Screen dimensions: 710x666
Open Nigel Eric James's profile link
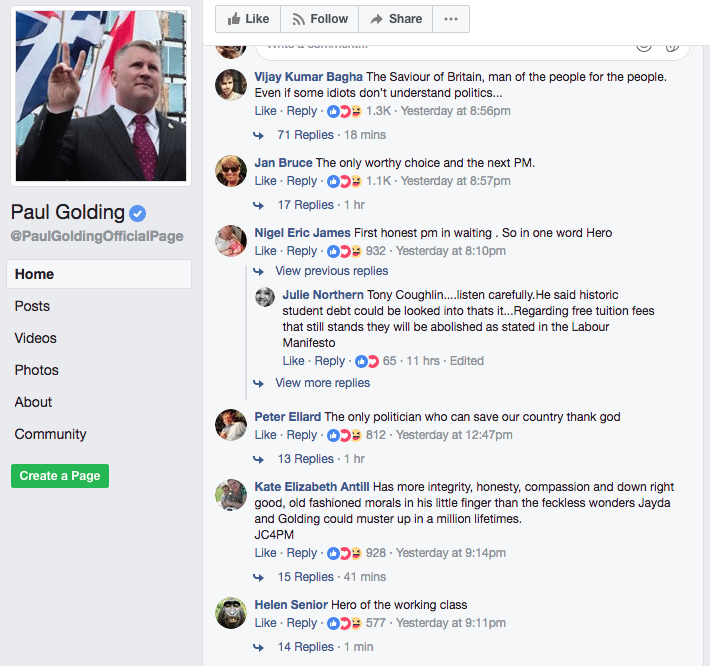click(302, 233)
